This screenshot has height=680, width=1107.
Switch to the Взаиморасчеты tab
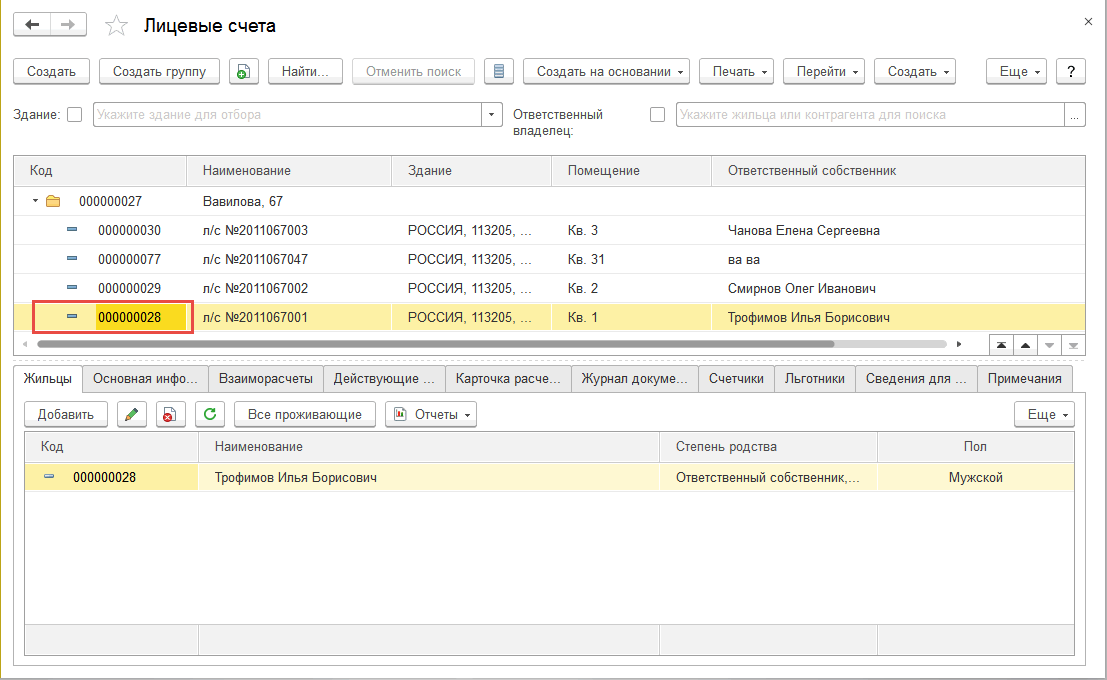click(x=266, y=379)
